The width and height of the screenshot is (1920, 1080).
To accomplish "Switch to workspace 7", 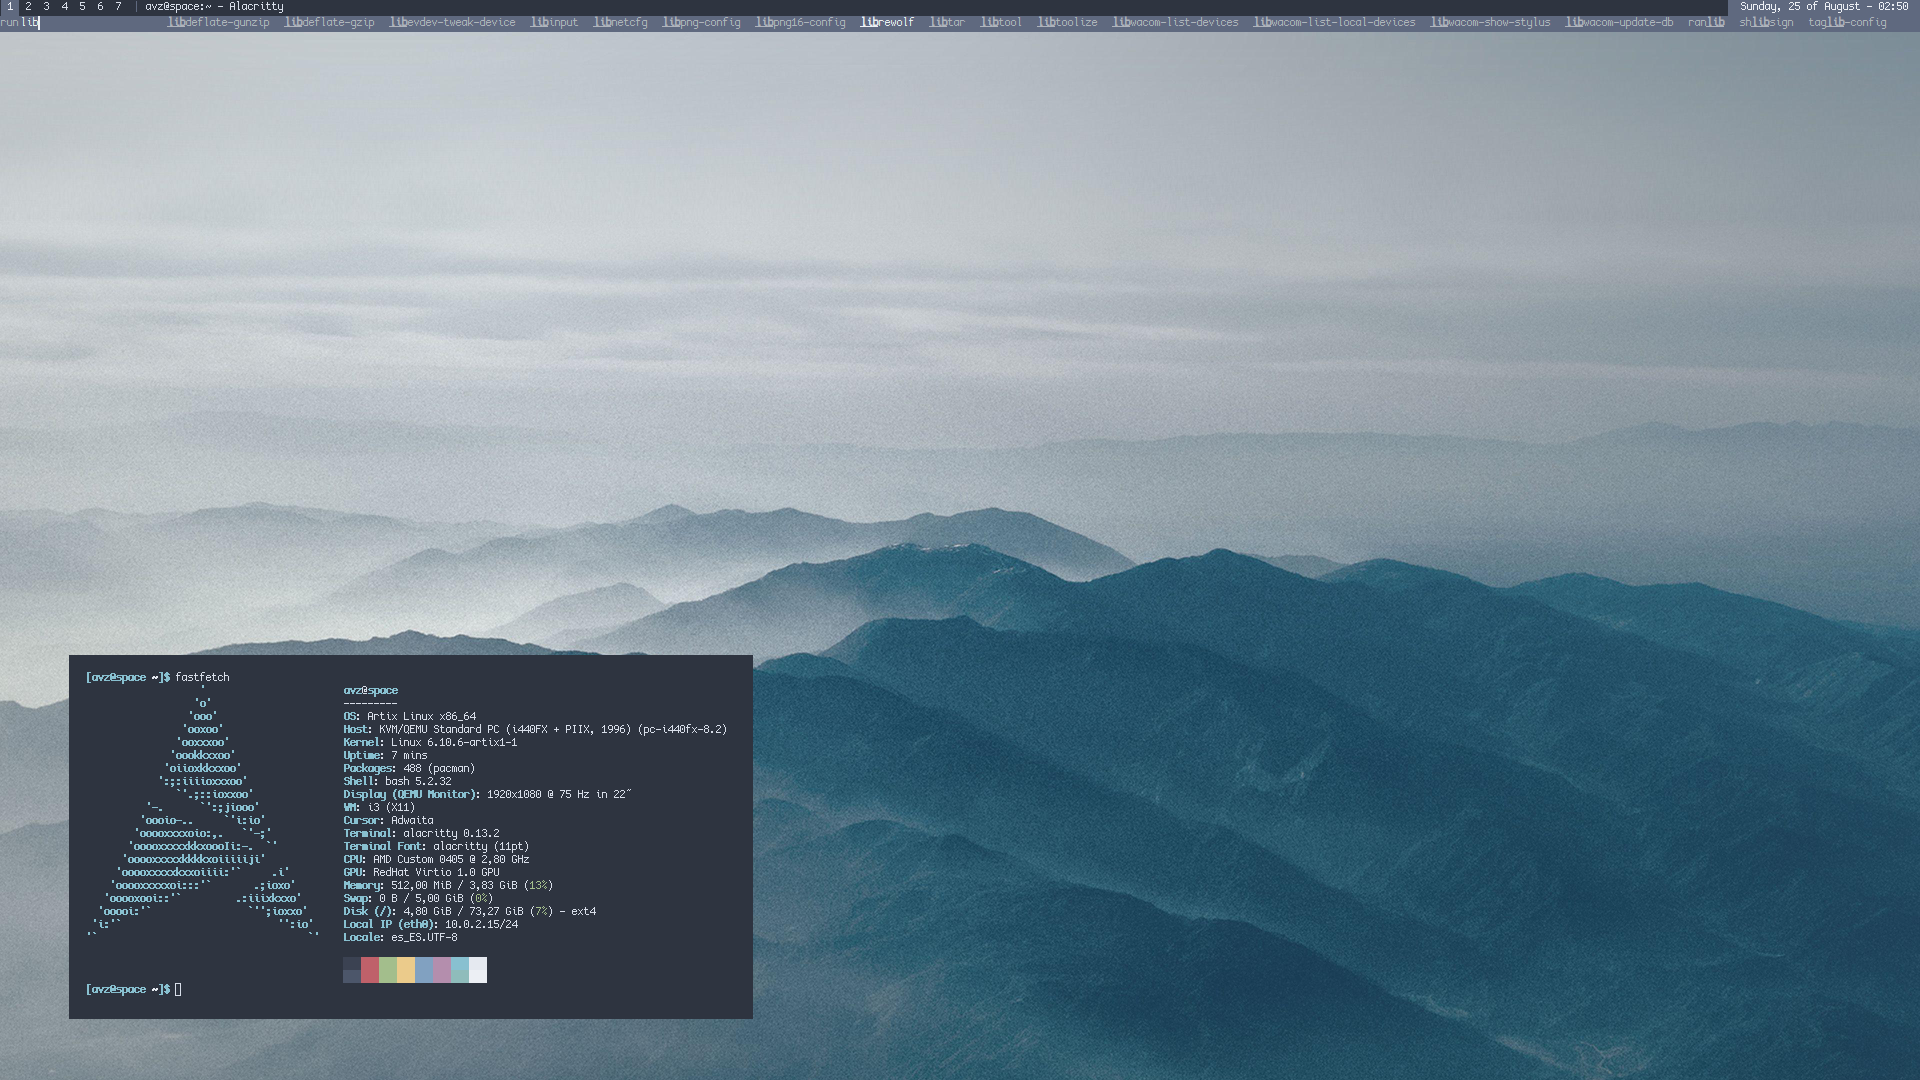I will (x=118, y=6).
